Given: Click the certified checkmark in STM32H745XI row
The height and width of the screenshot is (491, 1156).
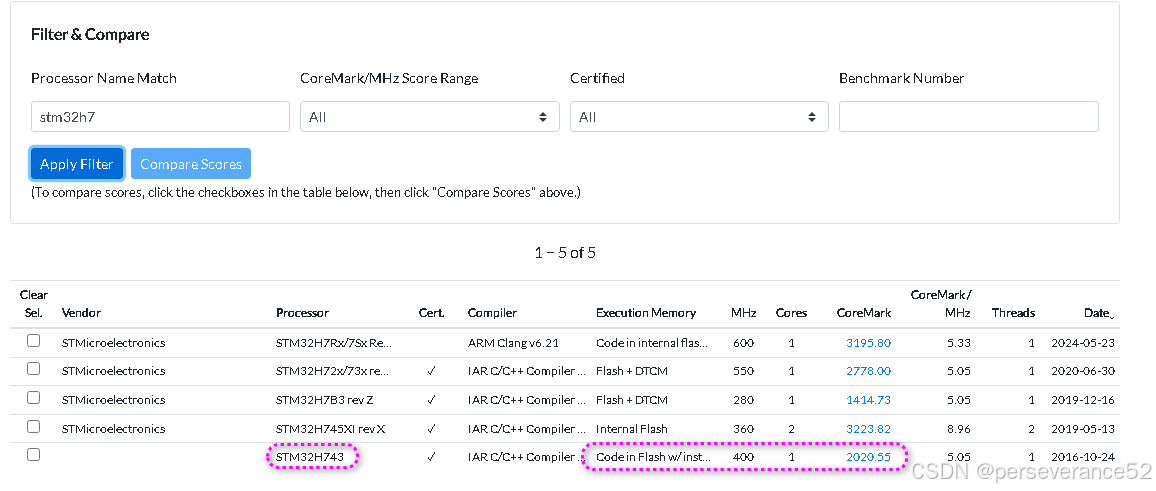Looking at the screenshot, I should (431, 428).
